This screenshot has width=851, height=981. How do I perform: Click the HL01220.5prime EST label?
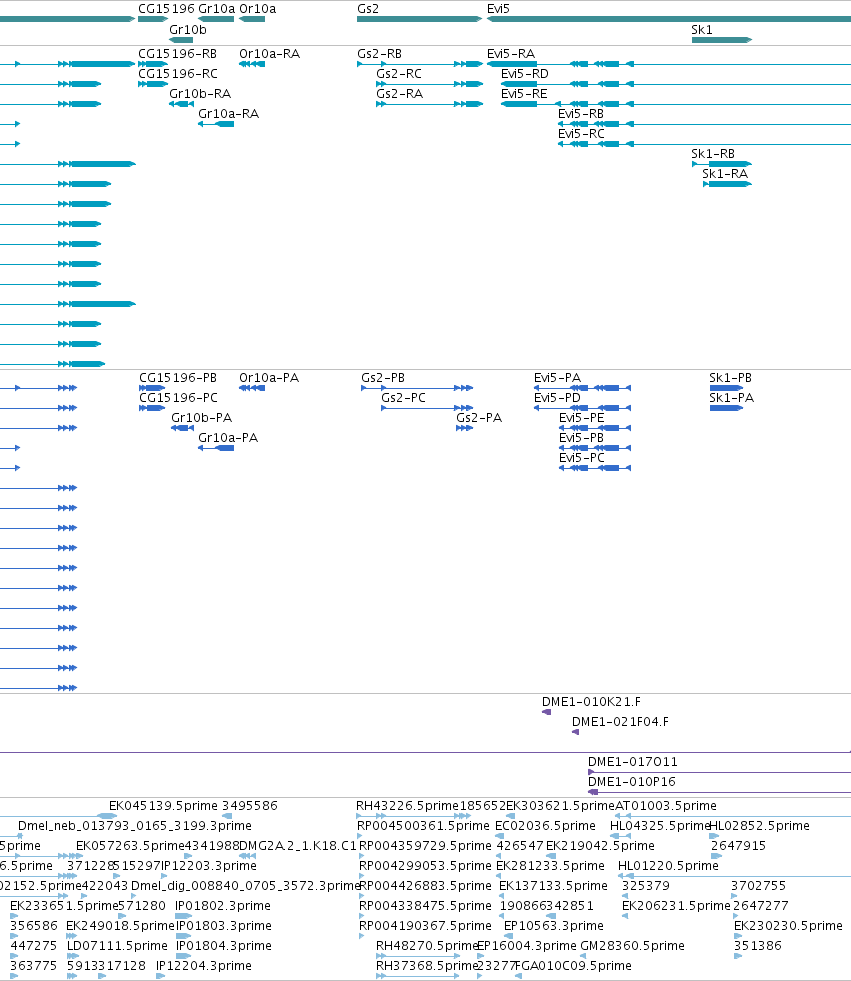(x=668, y=866)
